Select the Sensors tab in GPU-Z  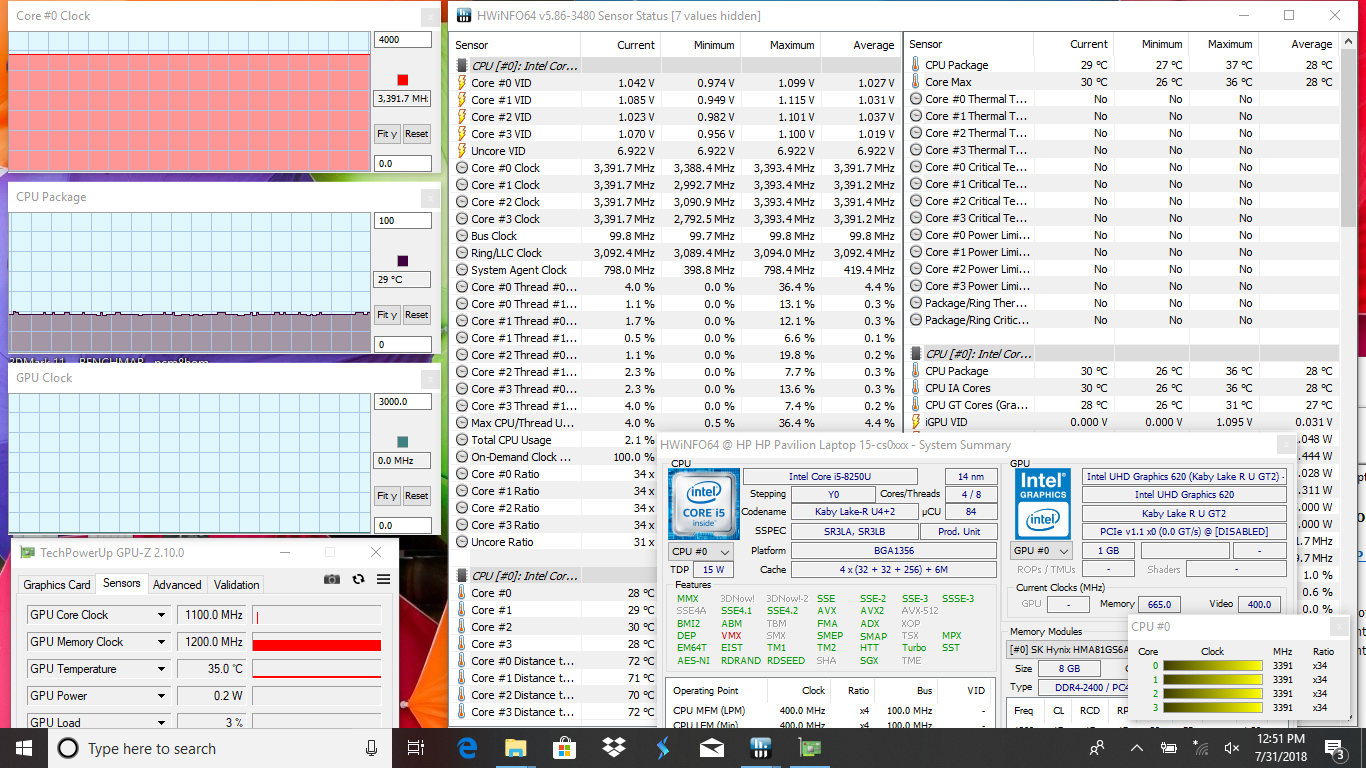(x=122, y=583)
